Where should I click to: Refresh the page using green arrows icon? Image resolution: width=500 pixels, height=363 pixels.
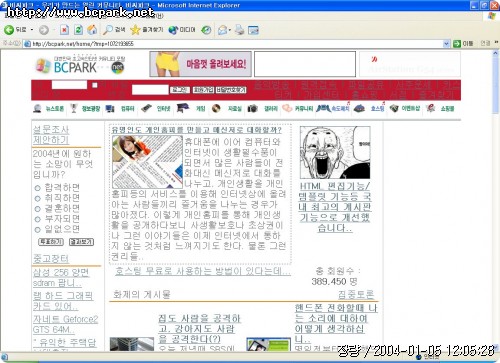pos(78,30)
